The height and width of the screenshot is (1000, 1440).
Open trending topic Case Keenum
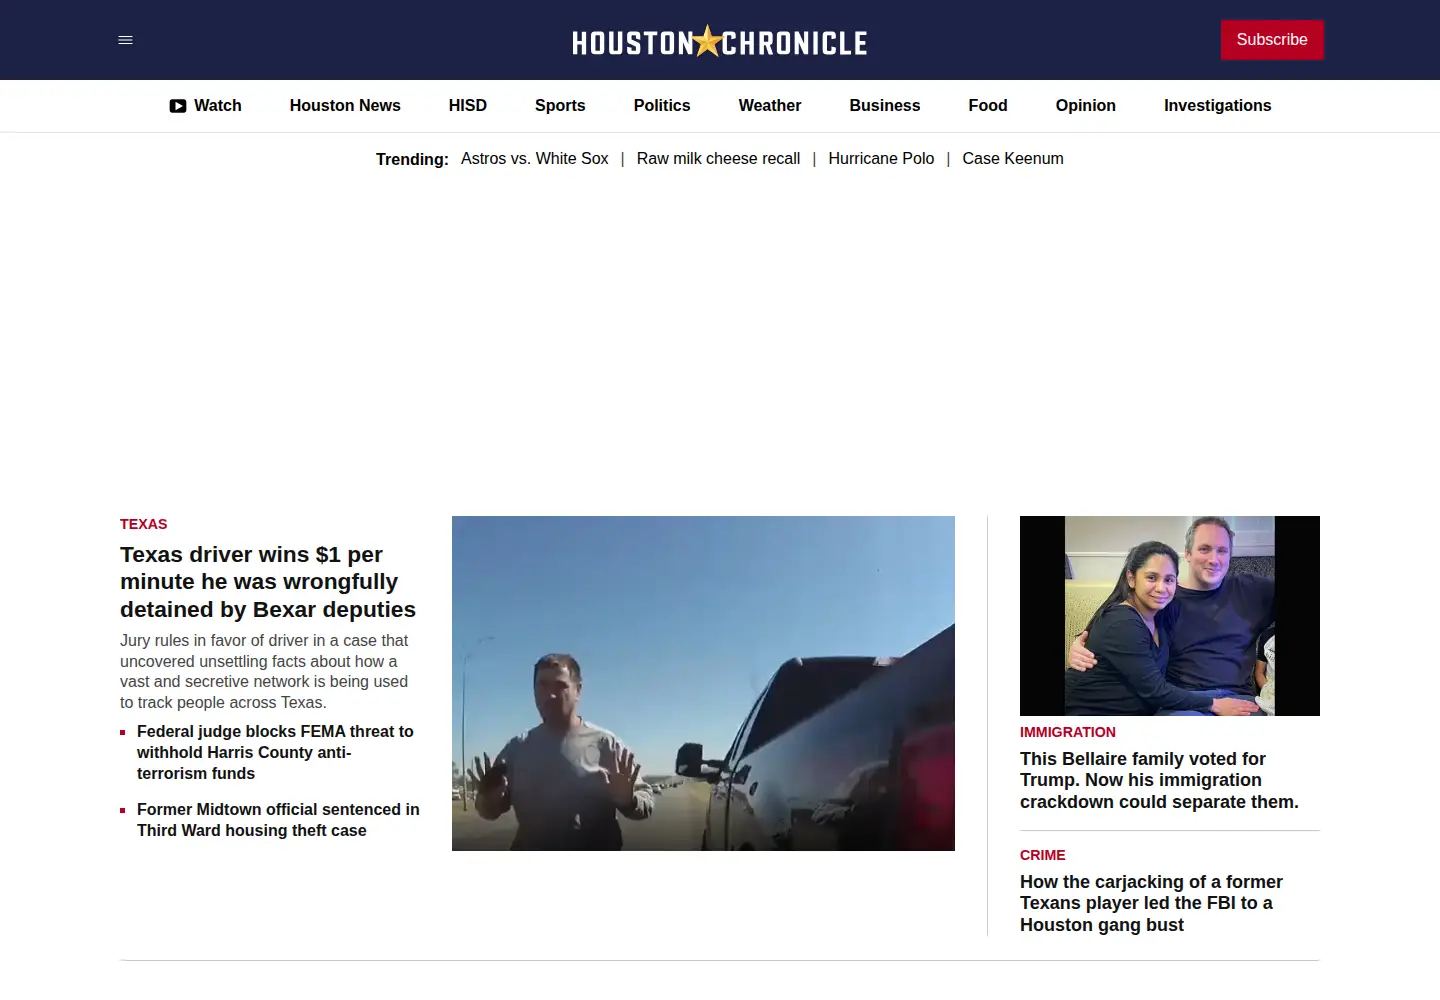[x=1013, y=159]
